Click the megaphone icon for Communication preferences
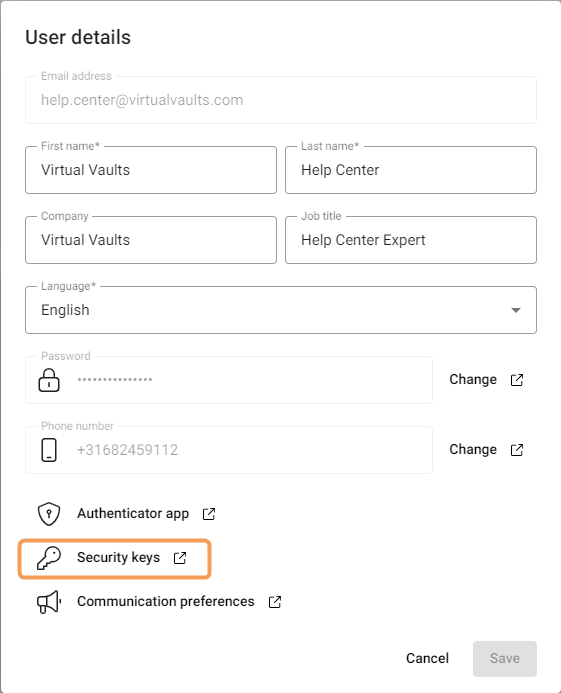This screenshot has width=561, height=693. (x=49, y=602)
